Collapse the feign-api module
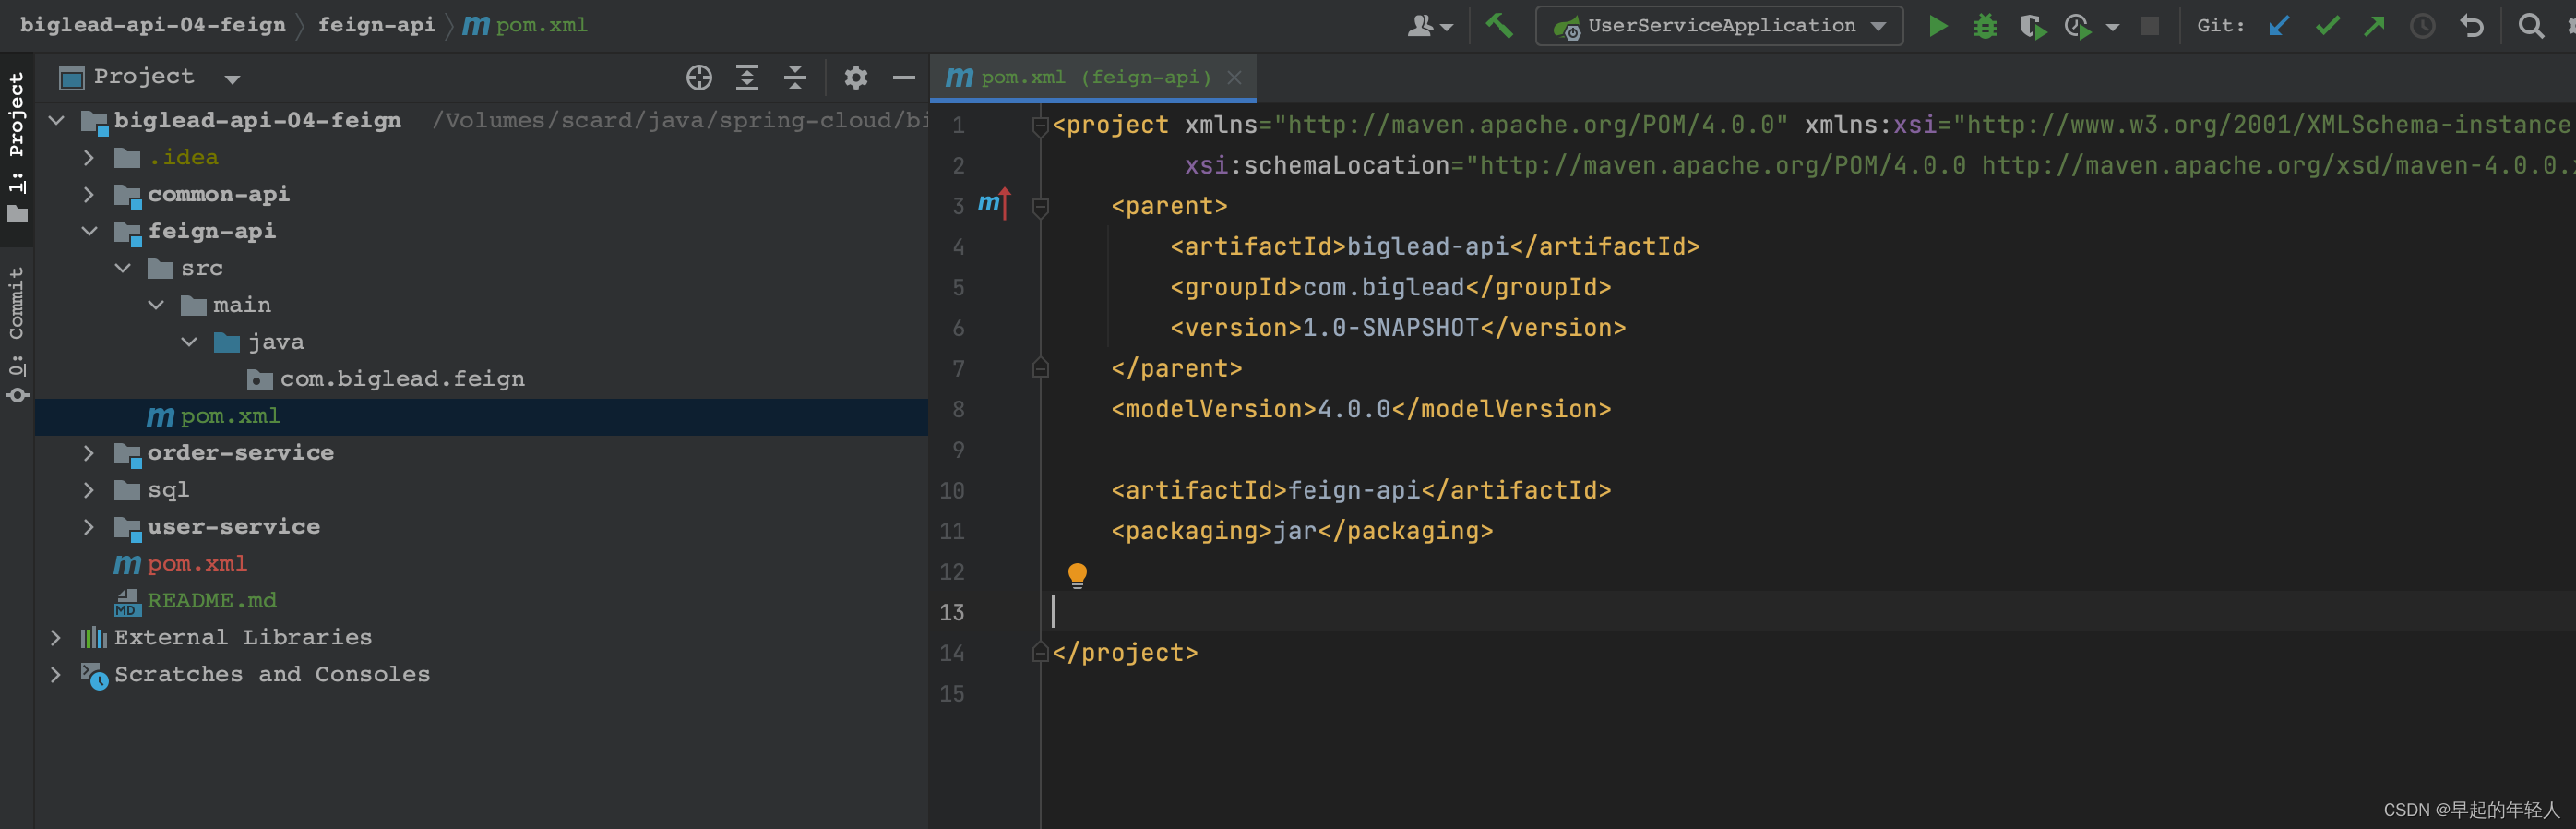Screen dimensions: 2576x829 coord(89,232)
